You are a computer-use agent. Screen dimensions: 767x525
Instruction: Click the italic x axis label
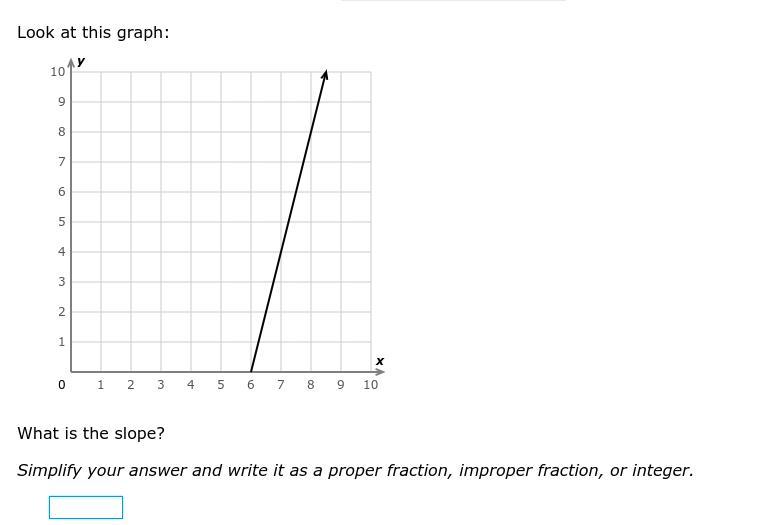[x=380, y=361]
